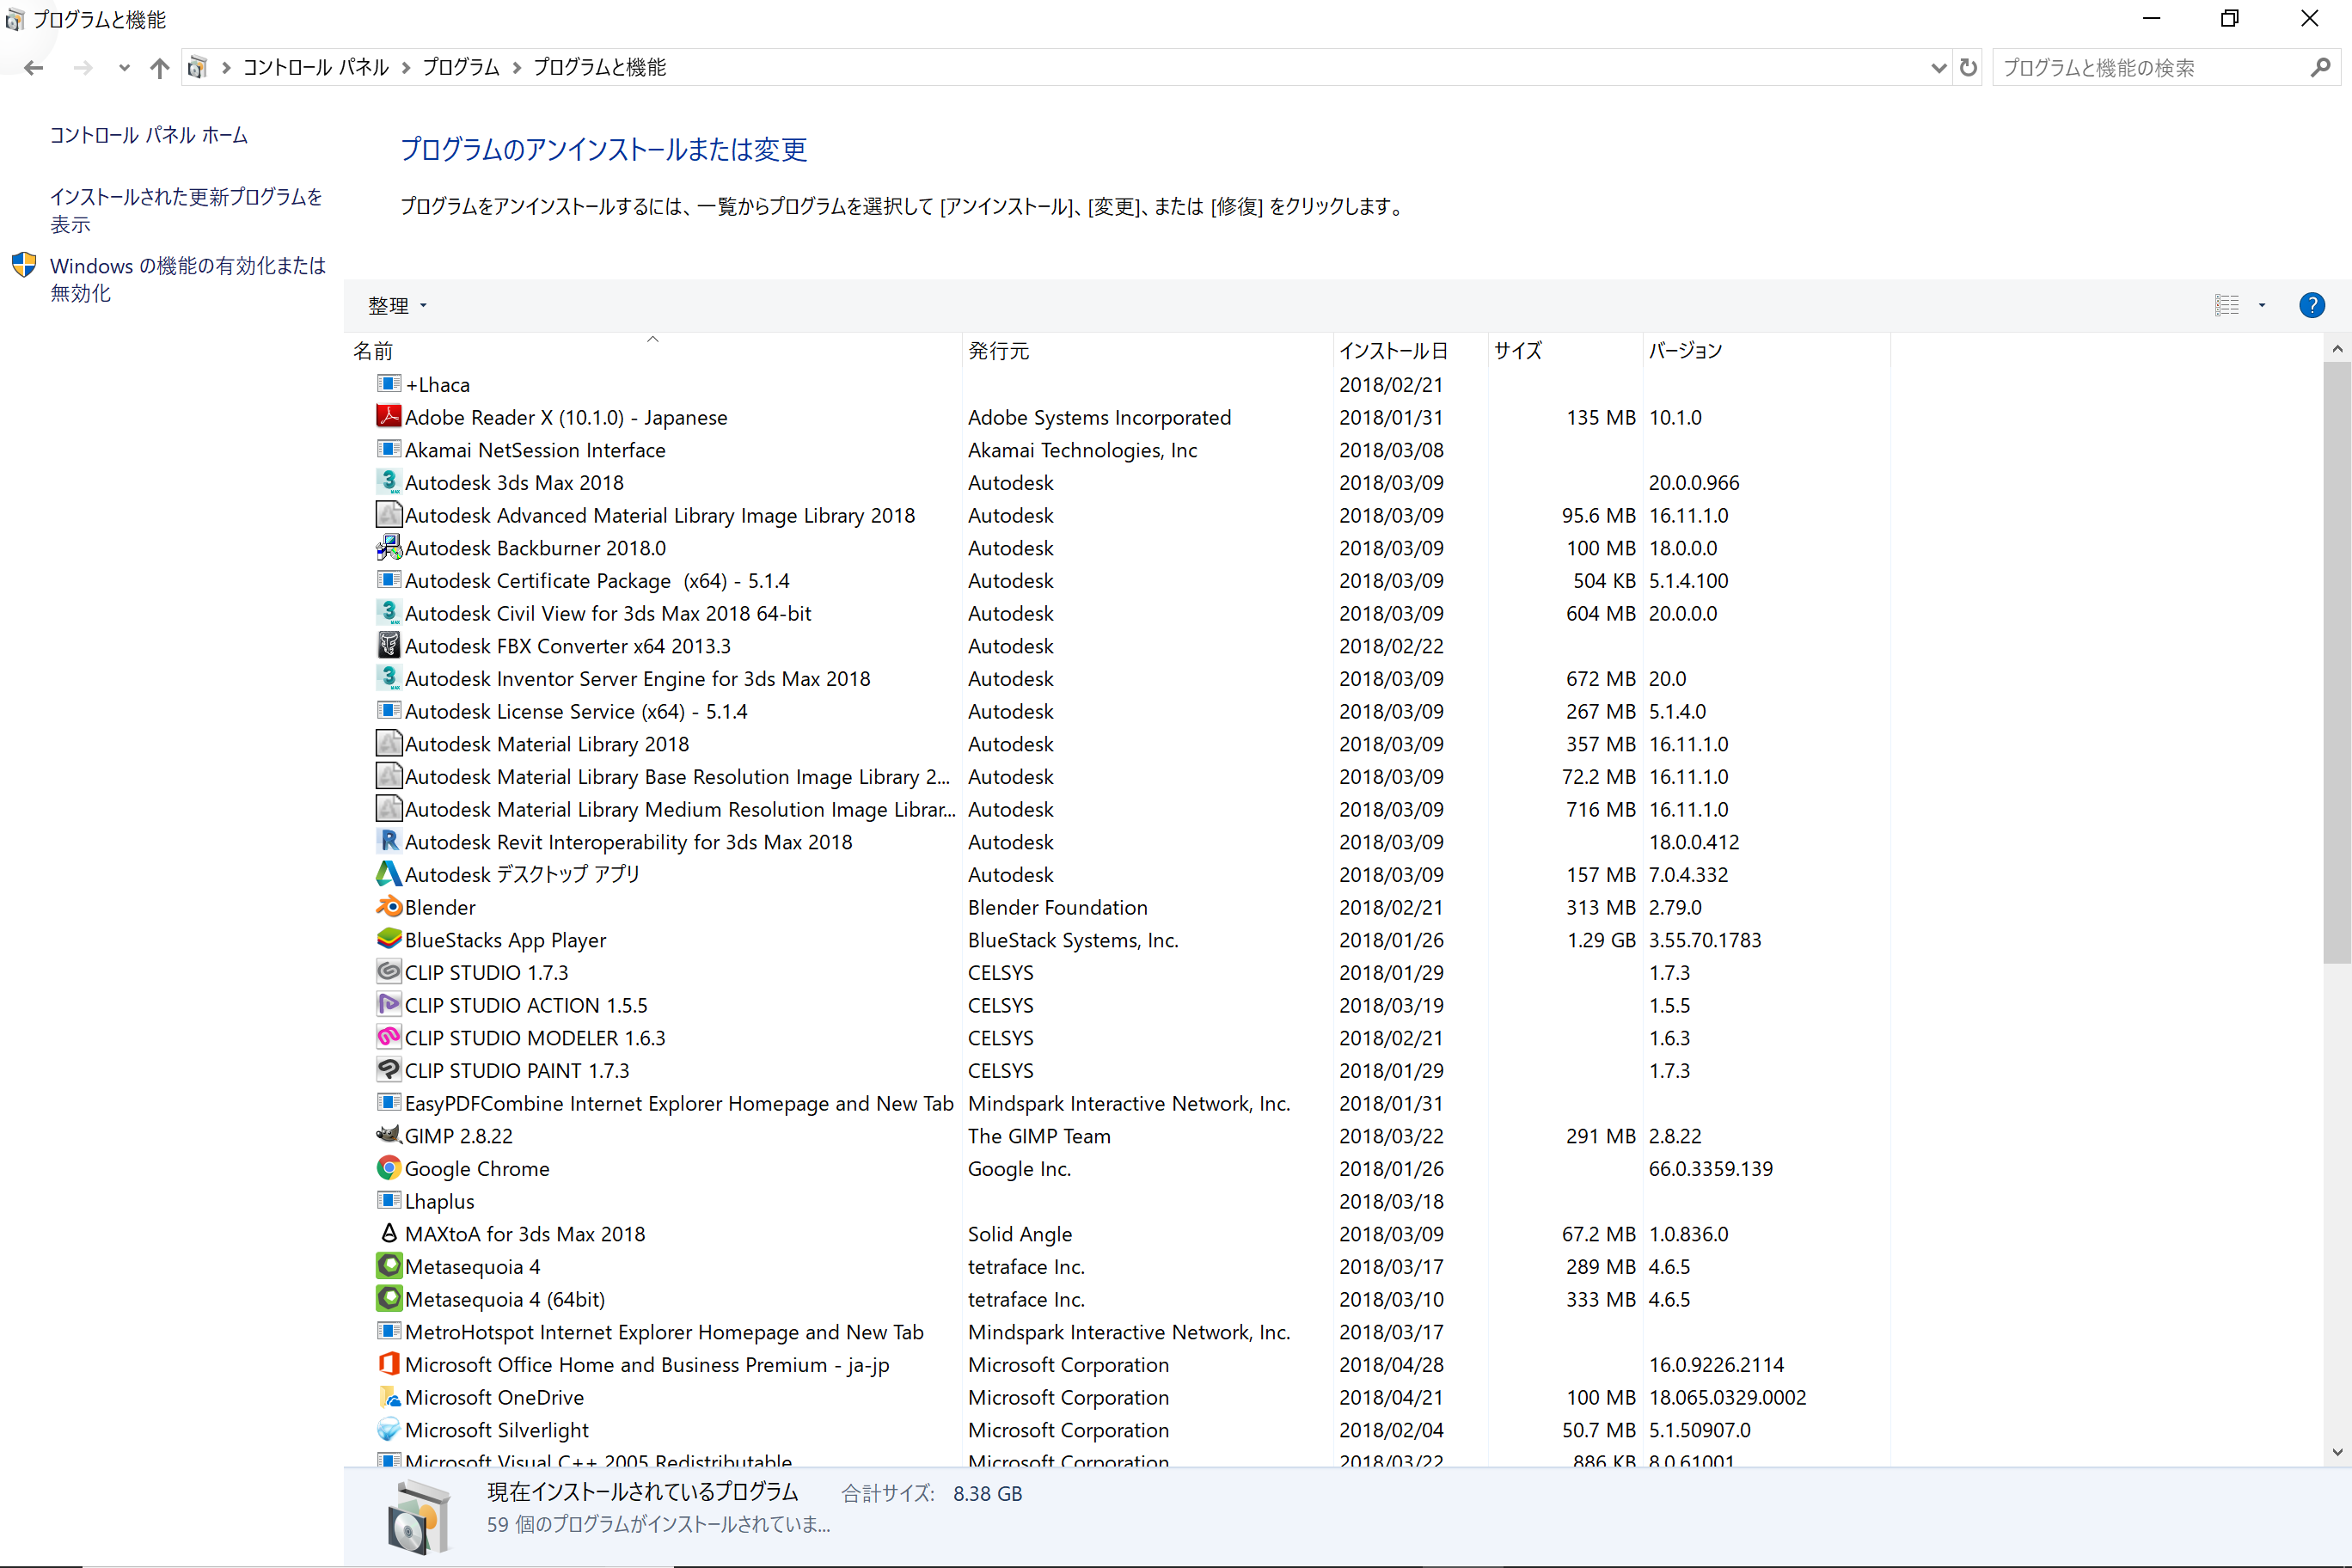Open コントロール パネル ホーム link
Image resolution: width=2352 pixels, height=1568 pixels.
[x=149, y=135]
